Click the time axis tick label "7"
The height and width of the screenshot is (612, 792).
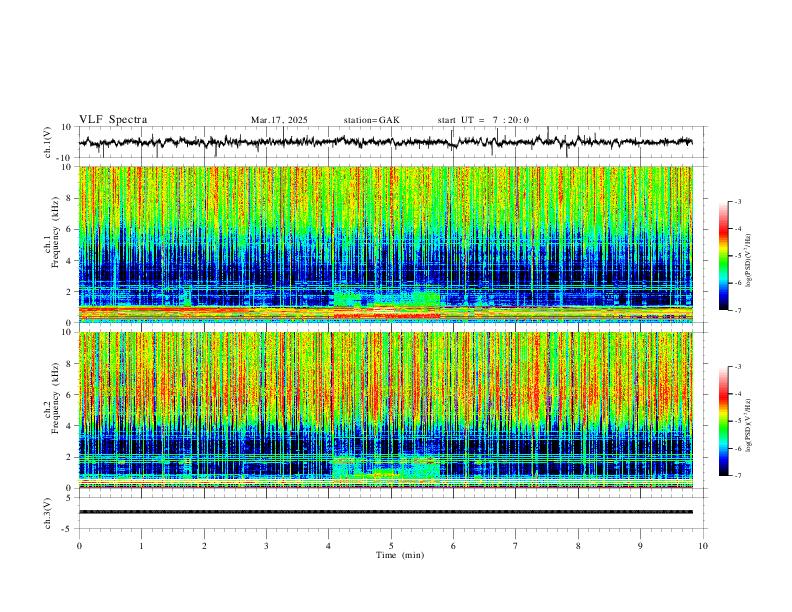[x=516, y=546]
